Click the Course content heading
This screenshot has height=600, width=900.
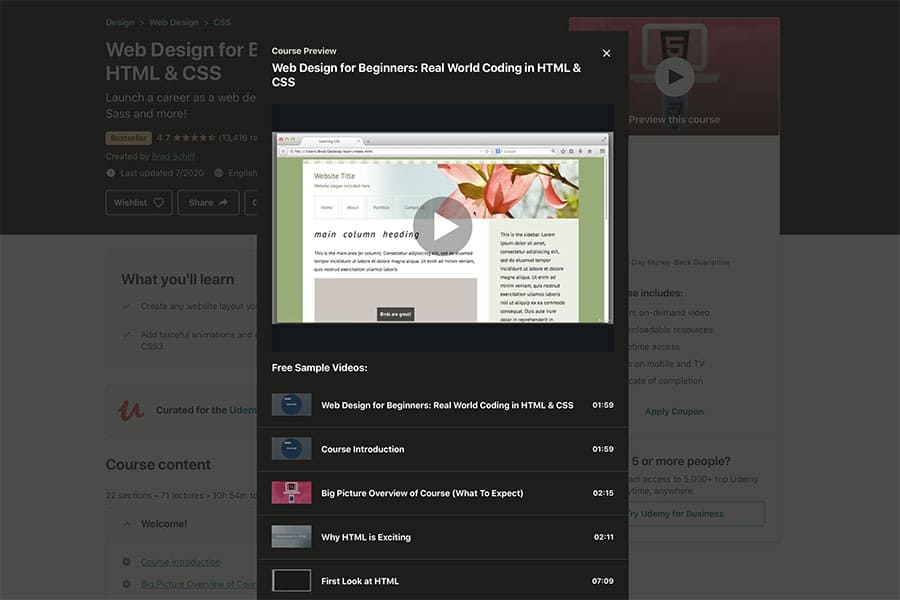click(158, 464)
